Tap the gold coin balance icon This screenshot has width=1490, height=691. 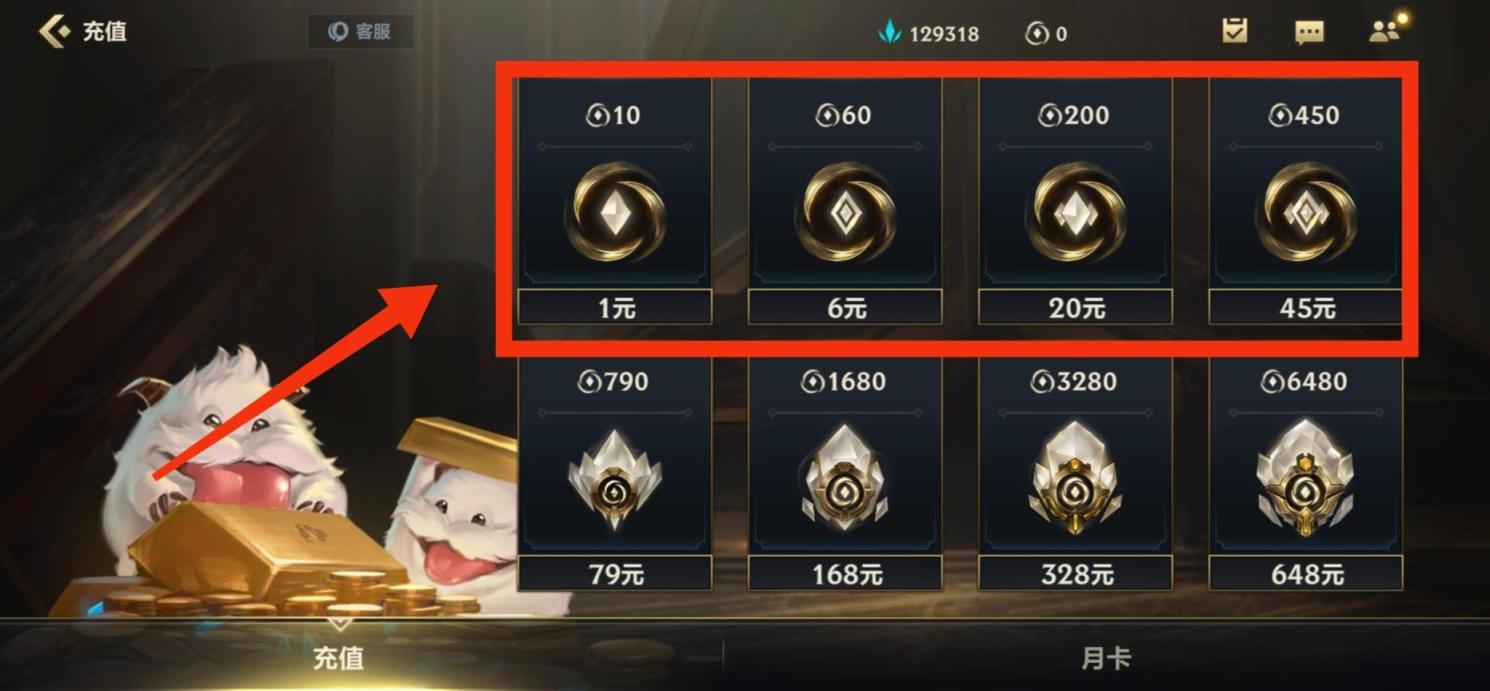click(1036, 33)
